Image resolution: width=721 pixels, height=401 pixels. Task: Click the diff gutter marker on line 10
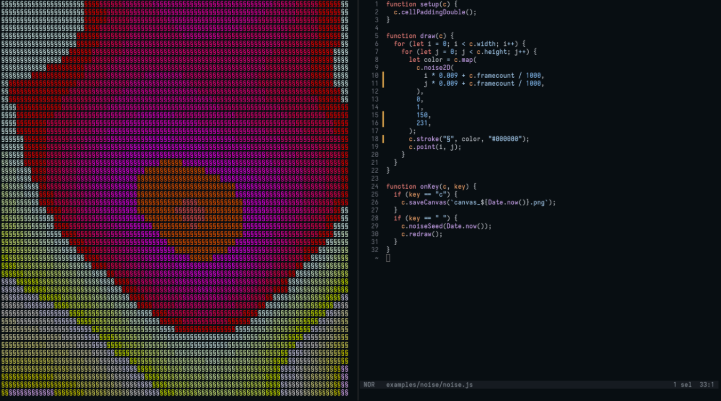click(382, 75)
